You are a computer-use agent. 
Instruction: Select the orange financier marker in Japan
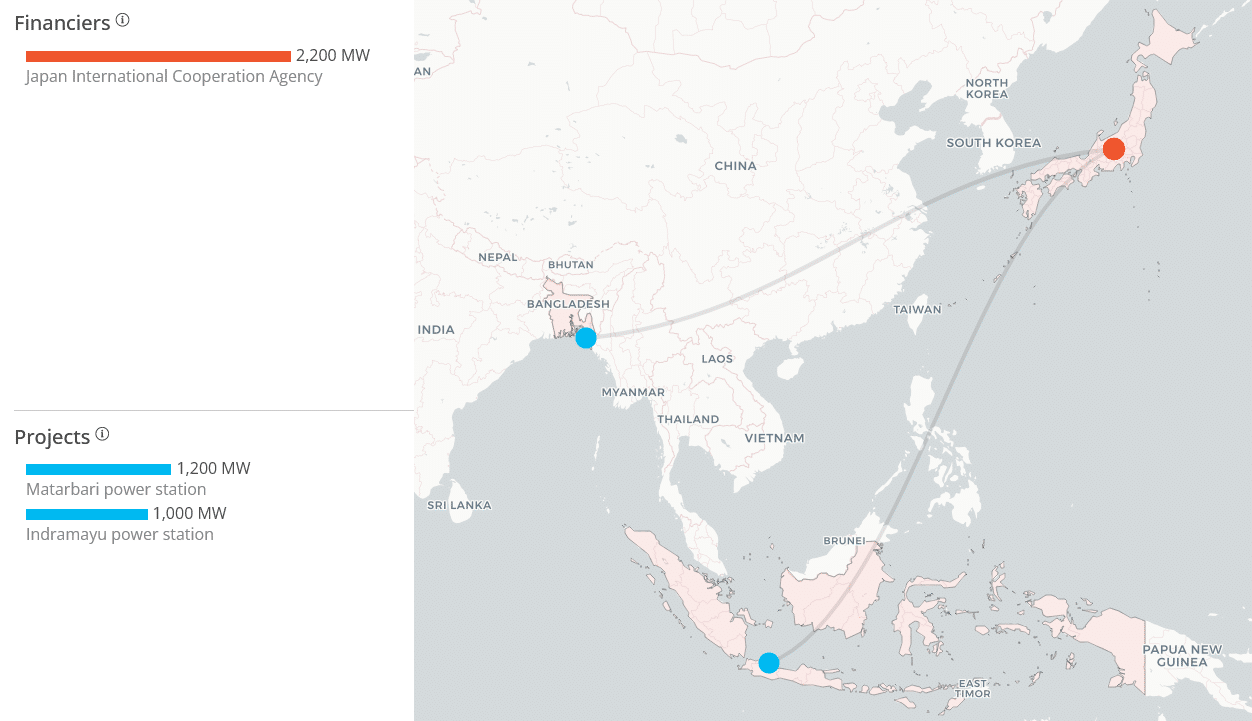tap(1113, 149)
